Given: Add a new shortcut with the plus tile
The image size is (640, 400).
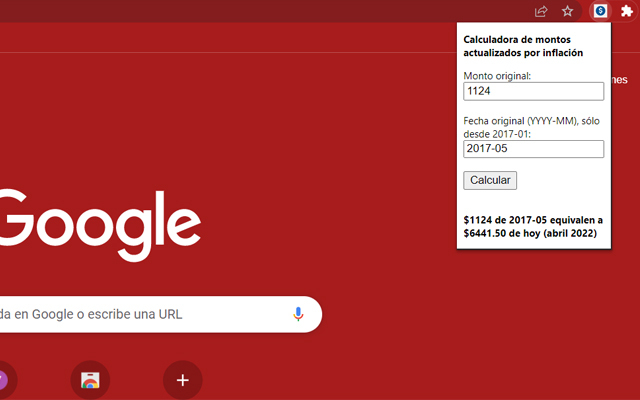Looking at the screenshot, I should pos(182,380).
